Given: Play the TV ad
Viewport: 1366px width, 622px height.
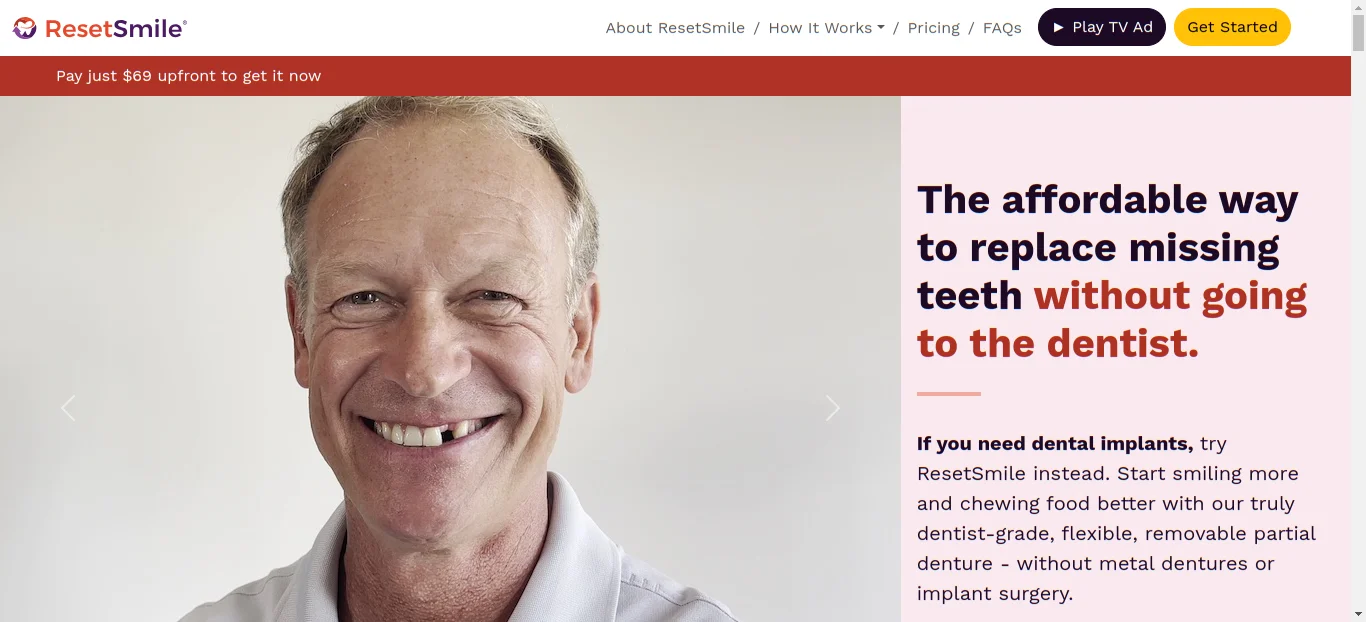Looking at the screenshot, I should pos(1101,27).
